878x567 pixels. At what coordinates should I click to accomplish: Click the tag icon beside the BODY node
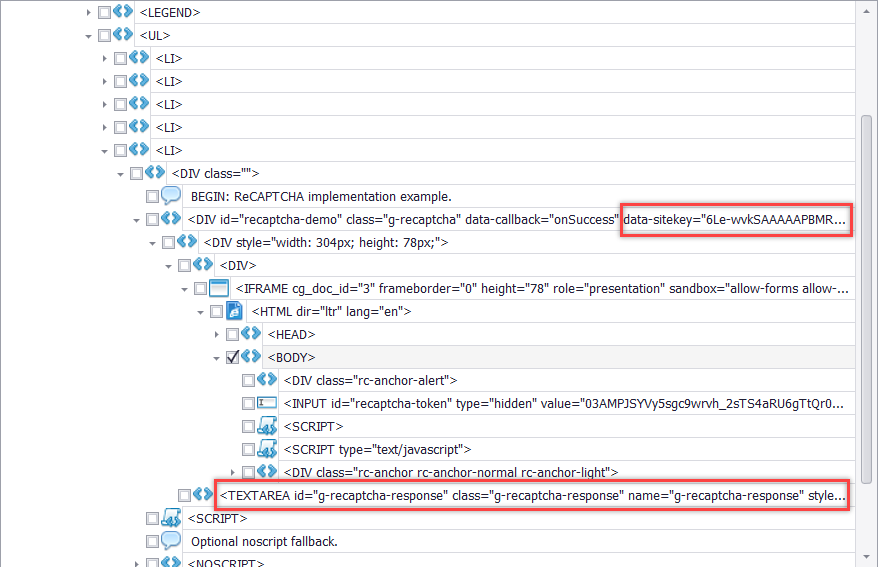251,357
